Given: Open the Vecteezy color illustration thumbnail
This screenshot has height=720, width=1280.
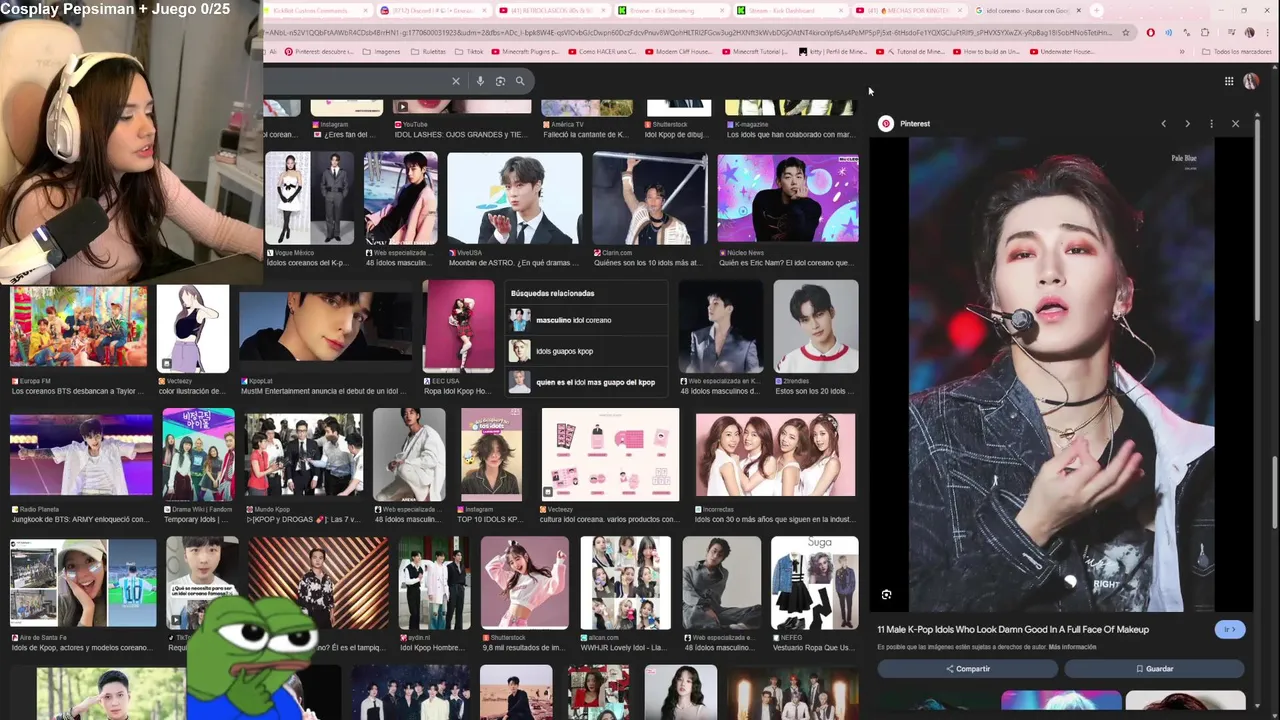Looking at the screenshot, I should click(193, 329).
